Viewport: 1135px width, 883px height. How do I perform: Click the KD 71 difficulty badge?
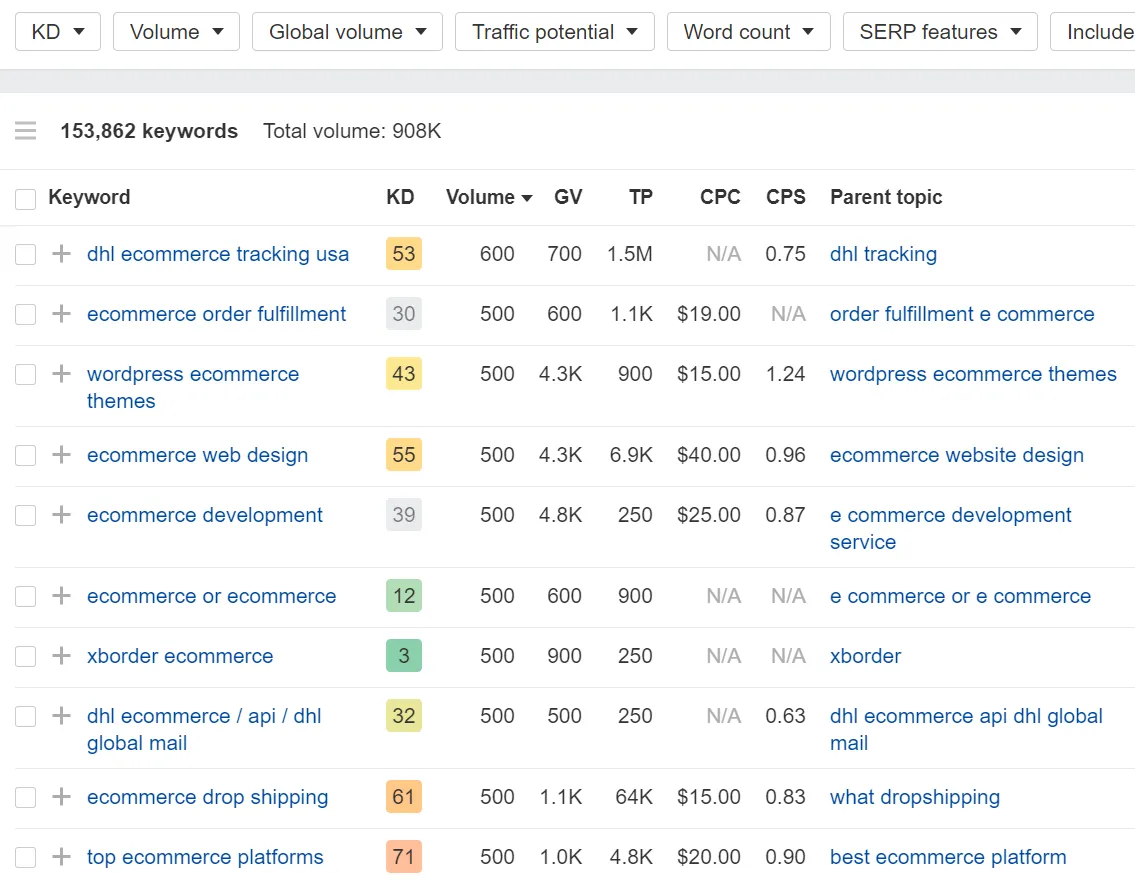(404, 857)
